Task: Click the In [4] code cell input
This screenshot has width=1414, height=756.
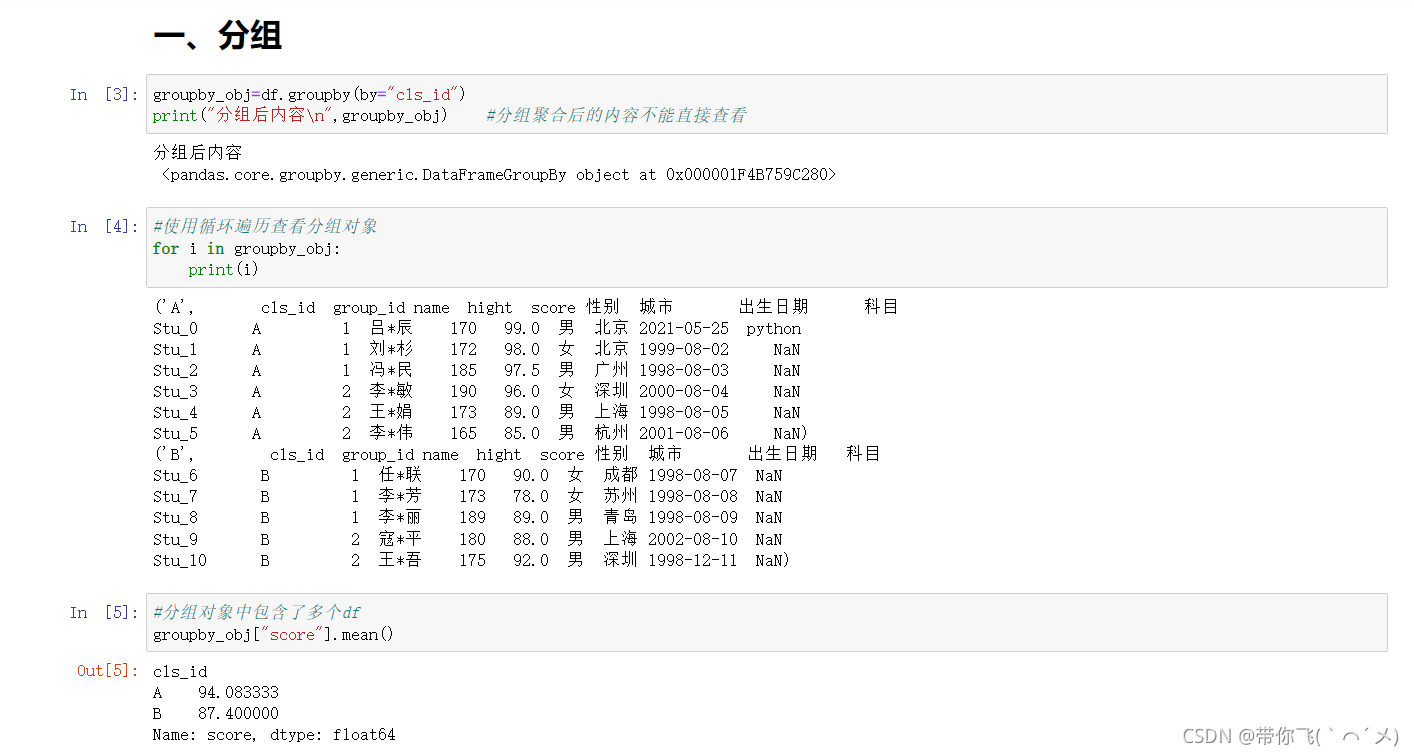Action: (x=766, y=248)
